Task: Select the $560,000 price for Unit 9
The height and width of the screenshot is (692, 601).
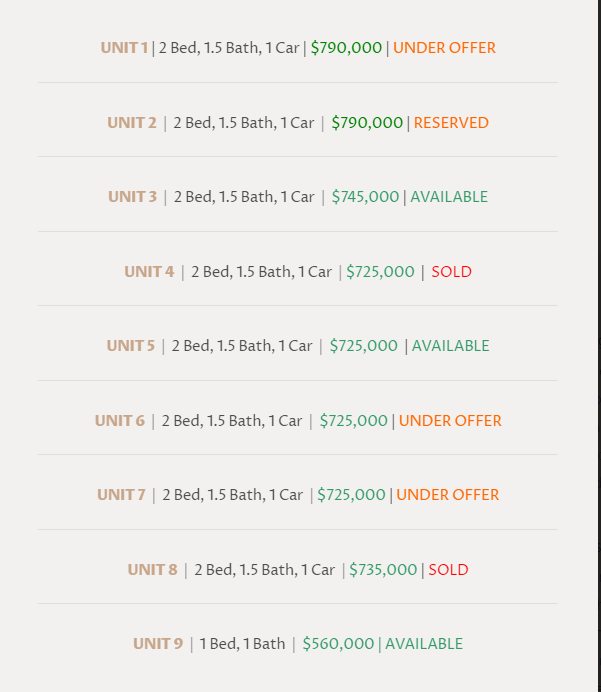Action: [338, 644]
